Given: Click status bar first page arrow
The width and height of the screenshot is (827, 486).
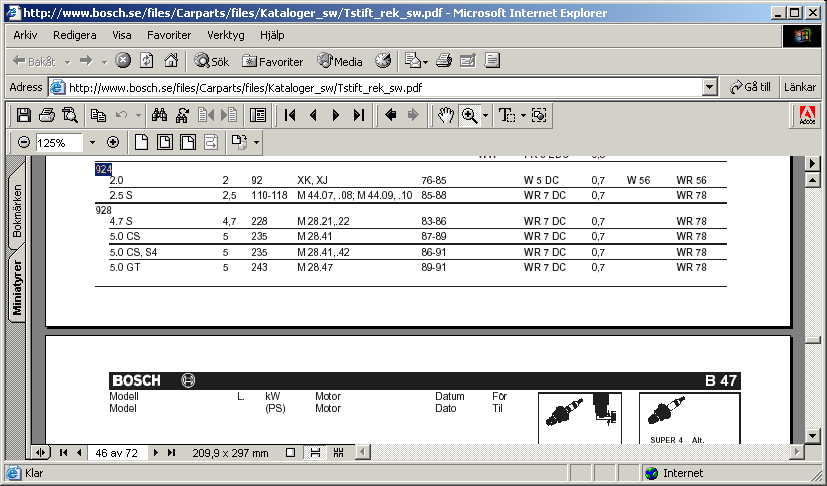Looking at the screenshot, I should 63,452.
